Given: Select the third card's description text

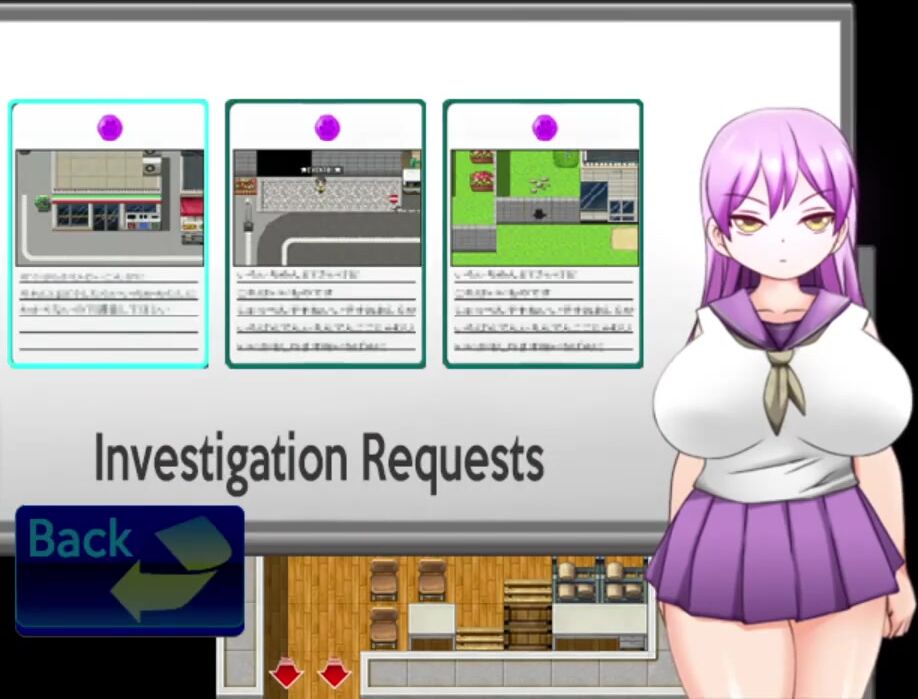Looking at the screenshot, I should click(x=544, y=310).
